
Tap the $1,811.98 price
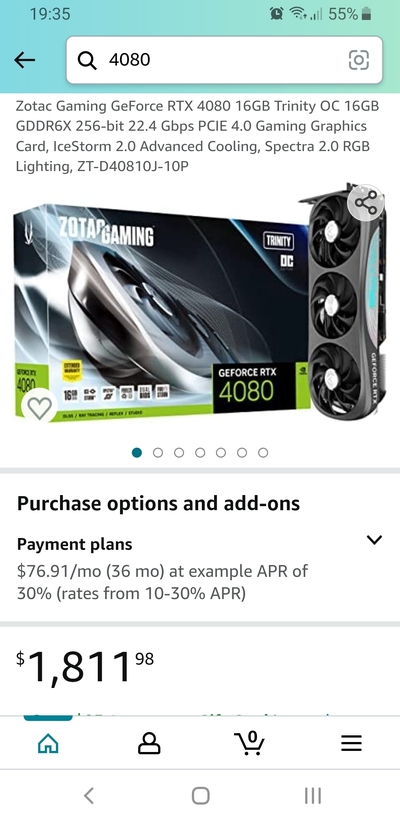tap(85, 666)
